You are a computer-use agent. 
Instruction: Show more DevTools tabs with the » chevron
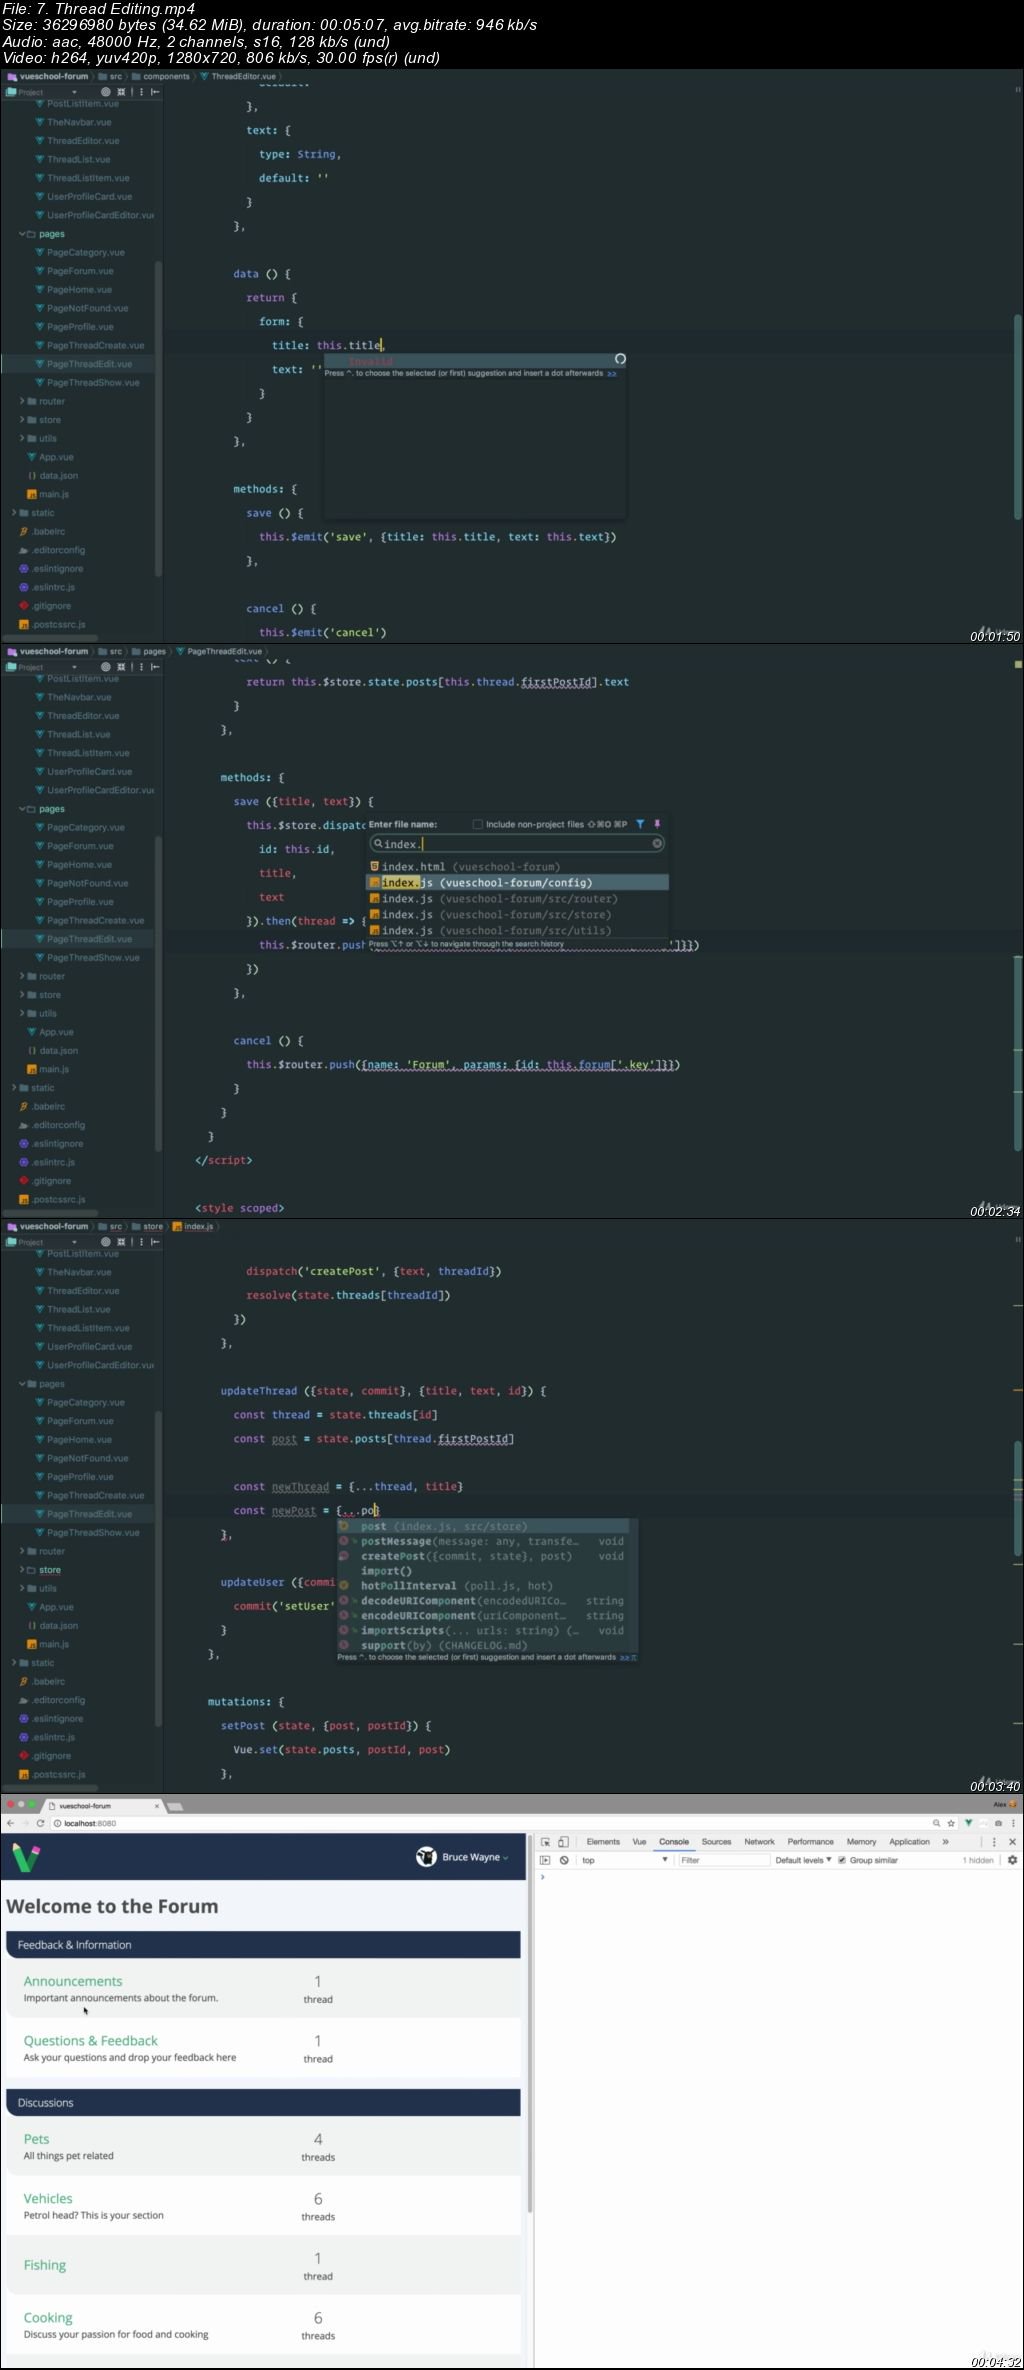coord(945,1842)
